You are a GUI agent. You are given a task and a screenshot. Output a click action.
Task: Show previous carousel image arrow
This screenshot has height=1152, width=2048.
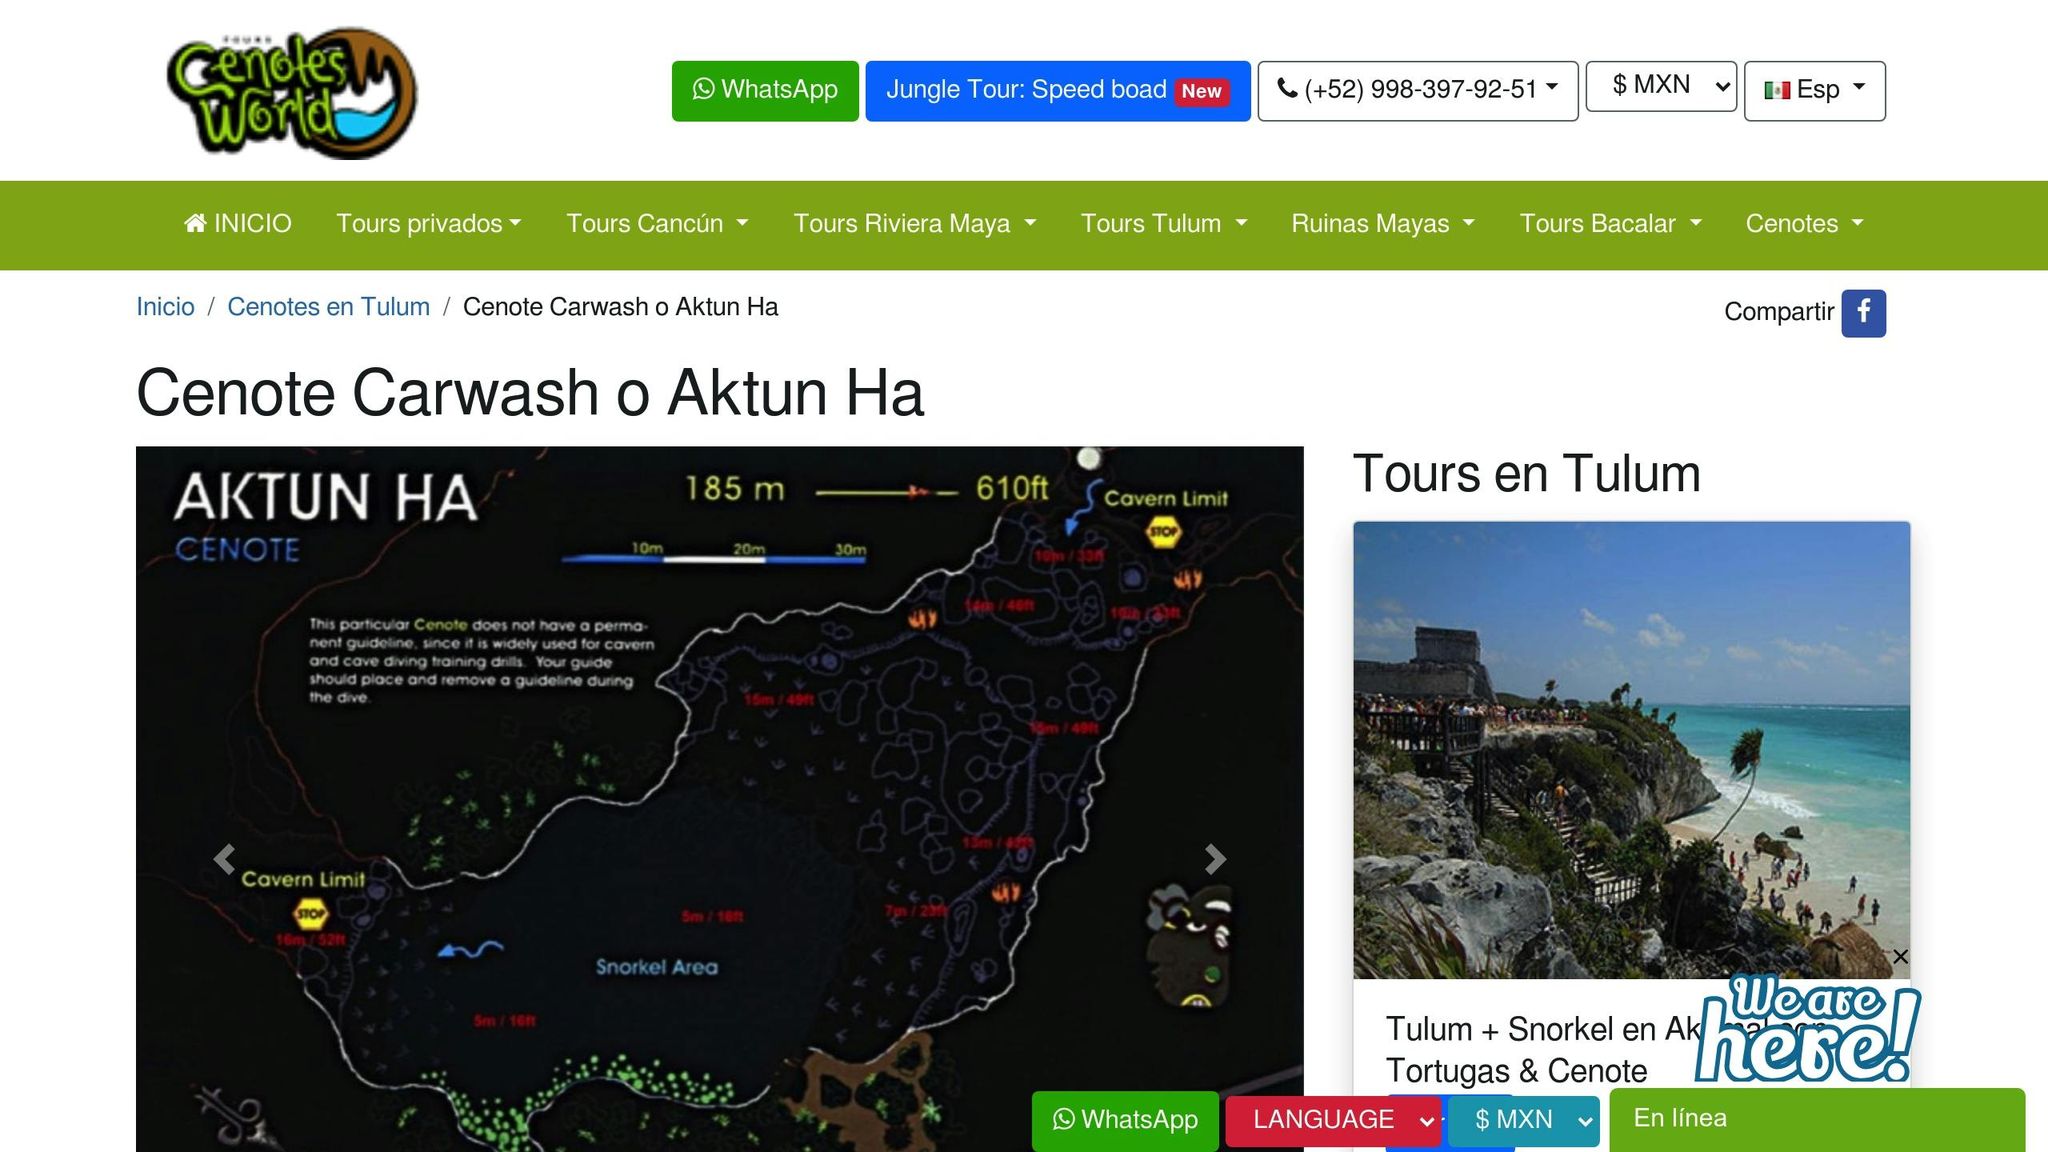coord(225,859)
